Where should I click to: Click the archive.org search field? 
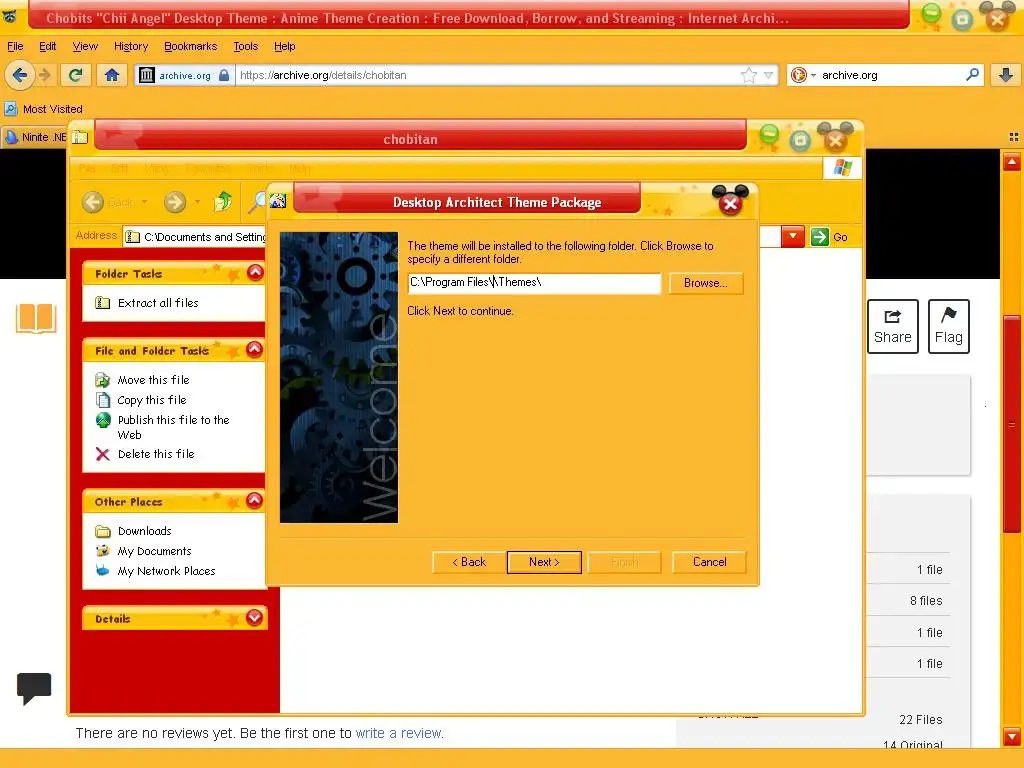(x=891, y=75)
